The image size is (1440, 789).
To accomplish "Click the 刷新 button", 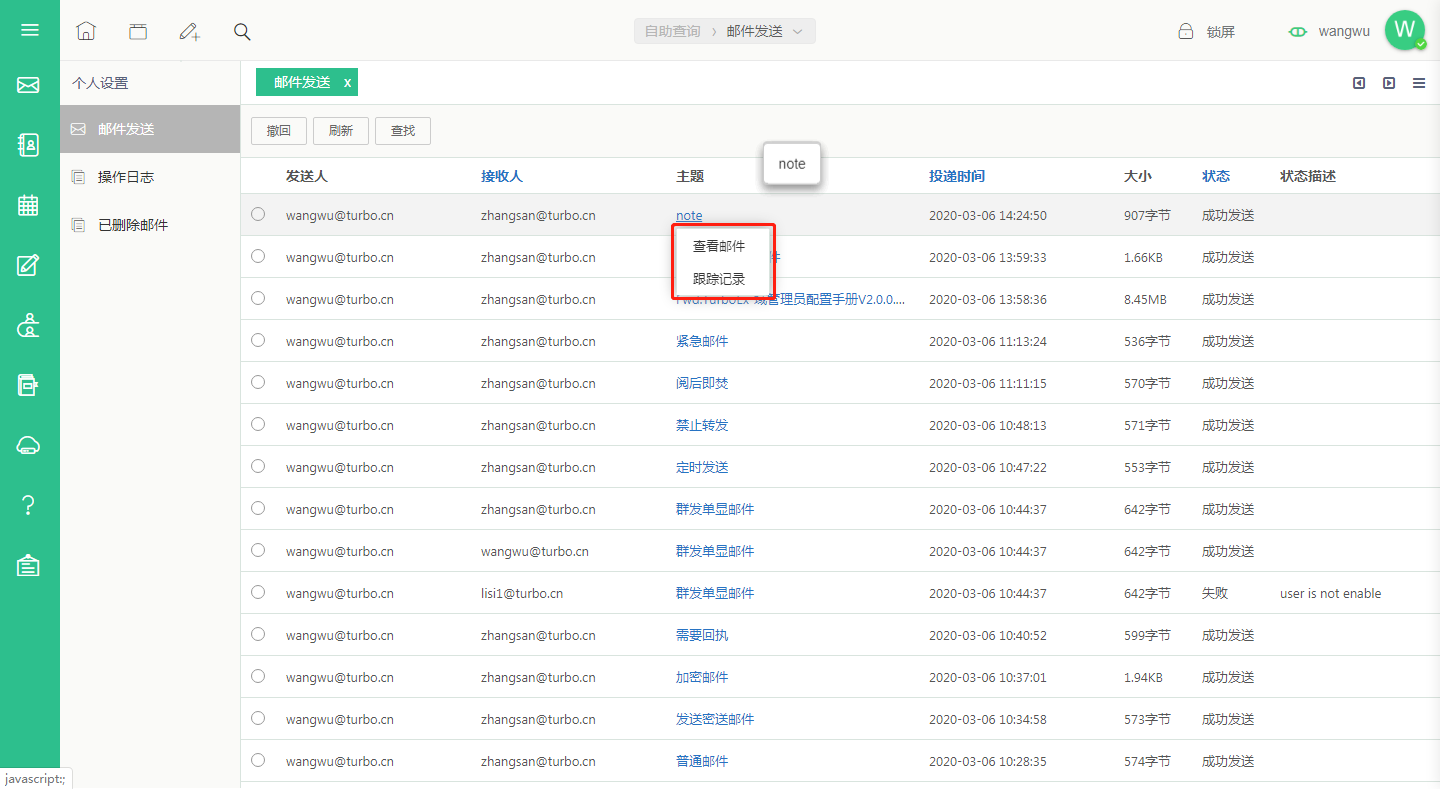I will 340,131.
